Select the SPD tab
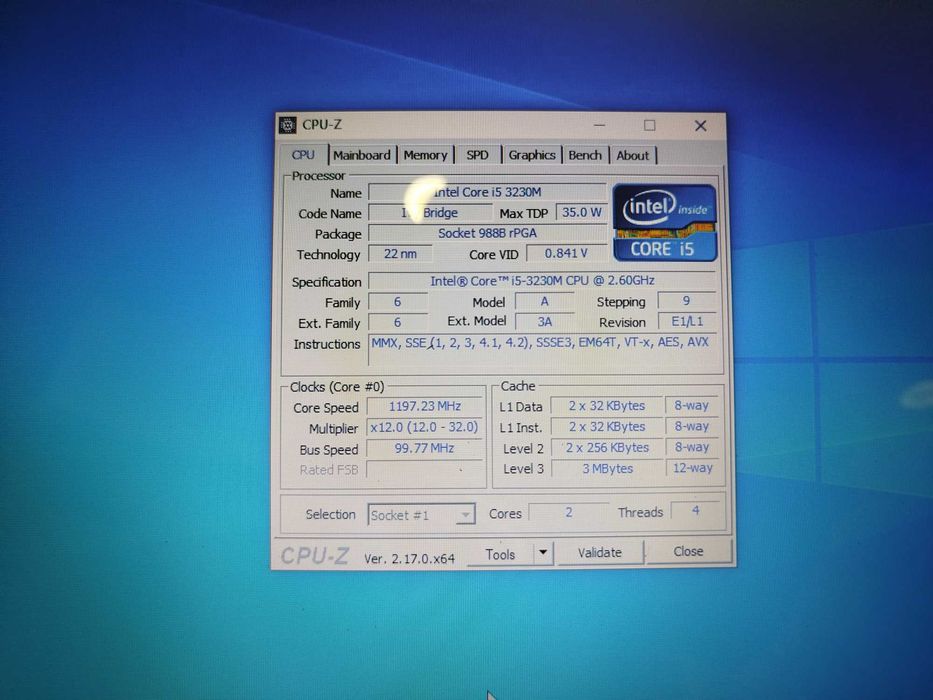The height and width of the screenshot is (700, 933). click(x=478, y=155)
